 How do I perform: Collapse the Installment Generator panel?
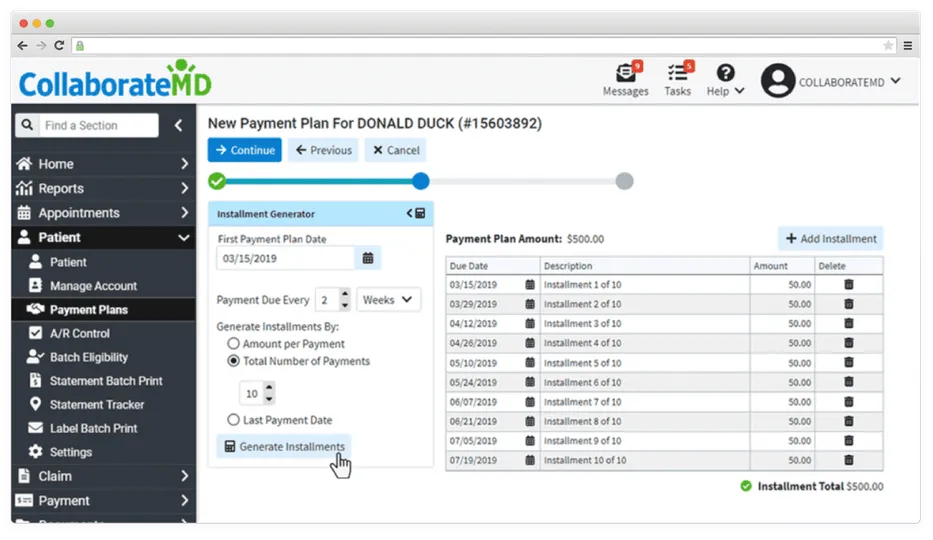click(415, 214)
